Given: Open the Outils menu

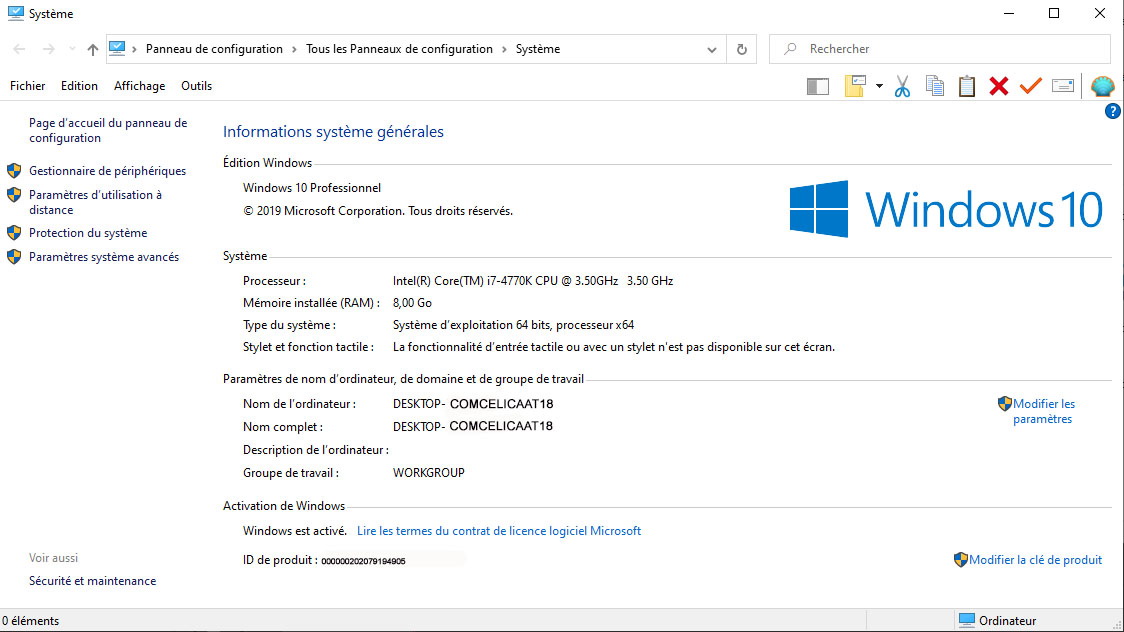Looking at the screenshot, I should 196,86.
